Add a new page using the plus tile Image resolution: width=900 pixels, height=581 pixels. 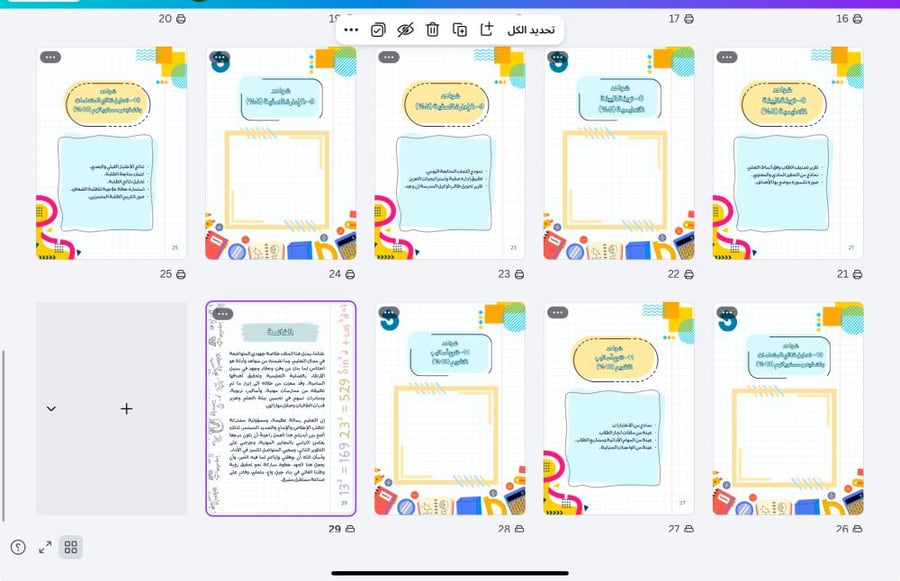tap(126, 409)
